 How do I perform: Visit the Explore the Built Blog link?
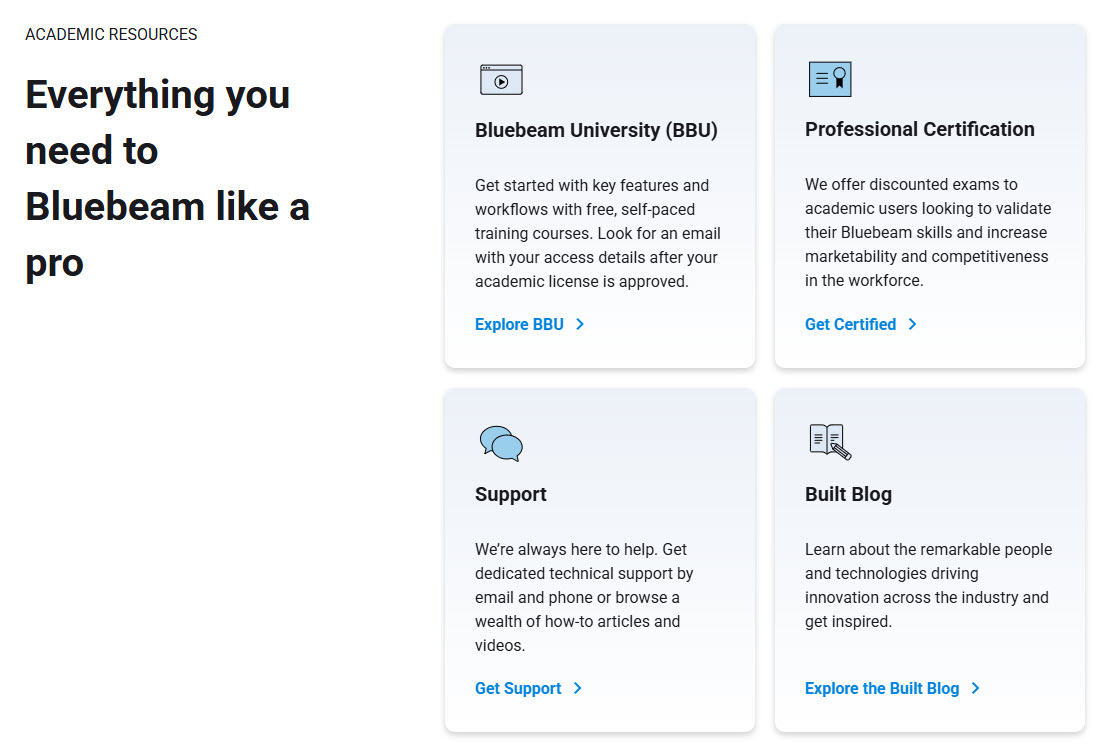pyautogui.click(x=882, y=688)
